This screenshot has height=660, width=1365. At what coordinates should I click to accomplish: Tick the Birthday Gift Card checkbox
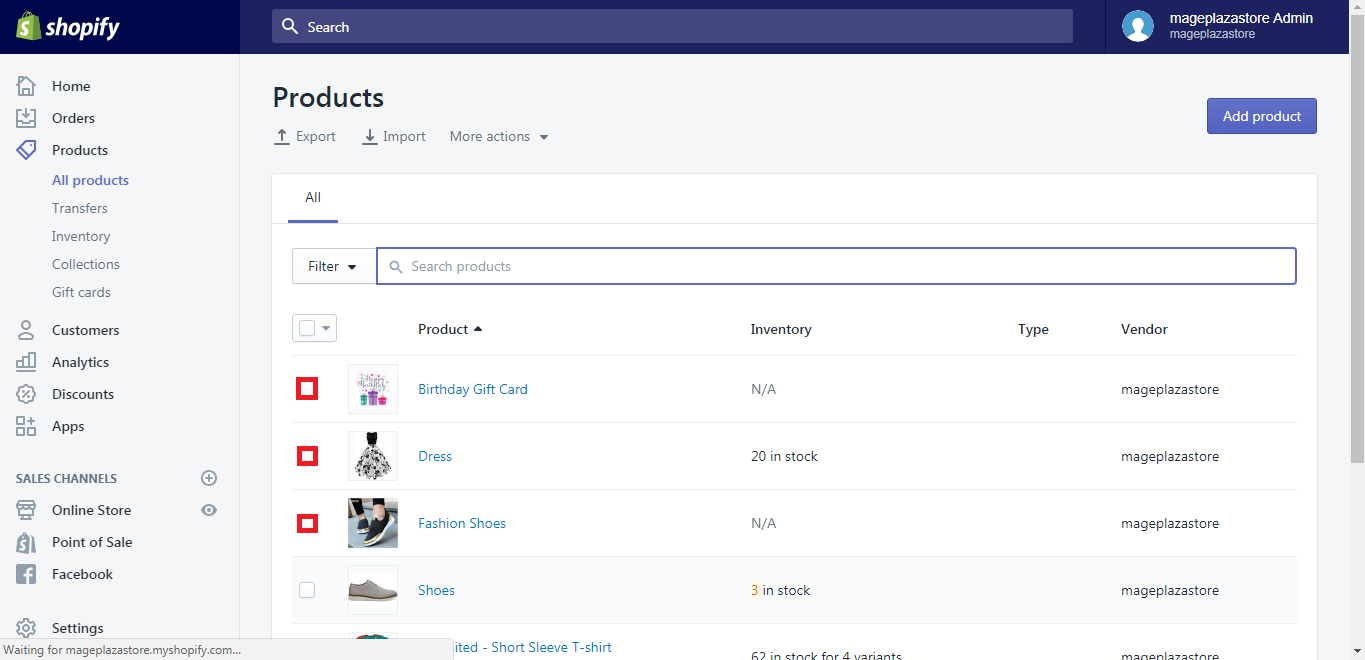click(307, 389)
